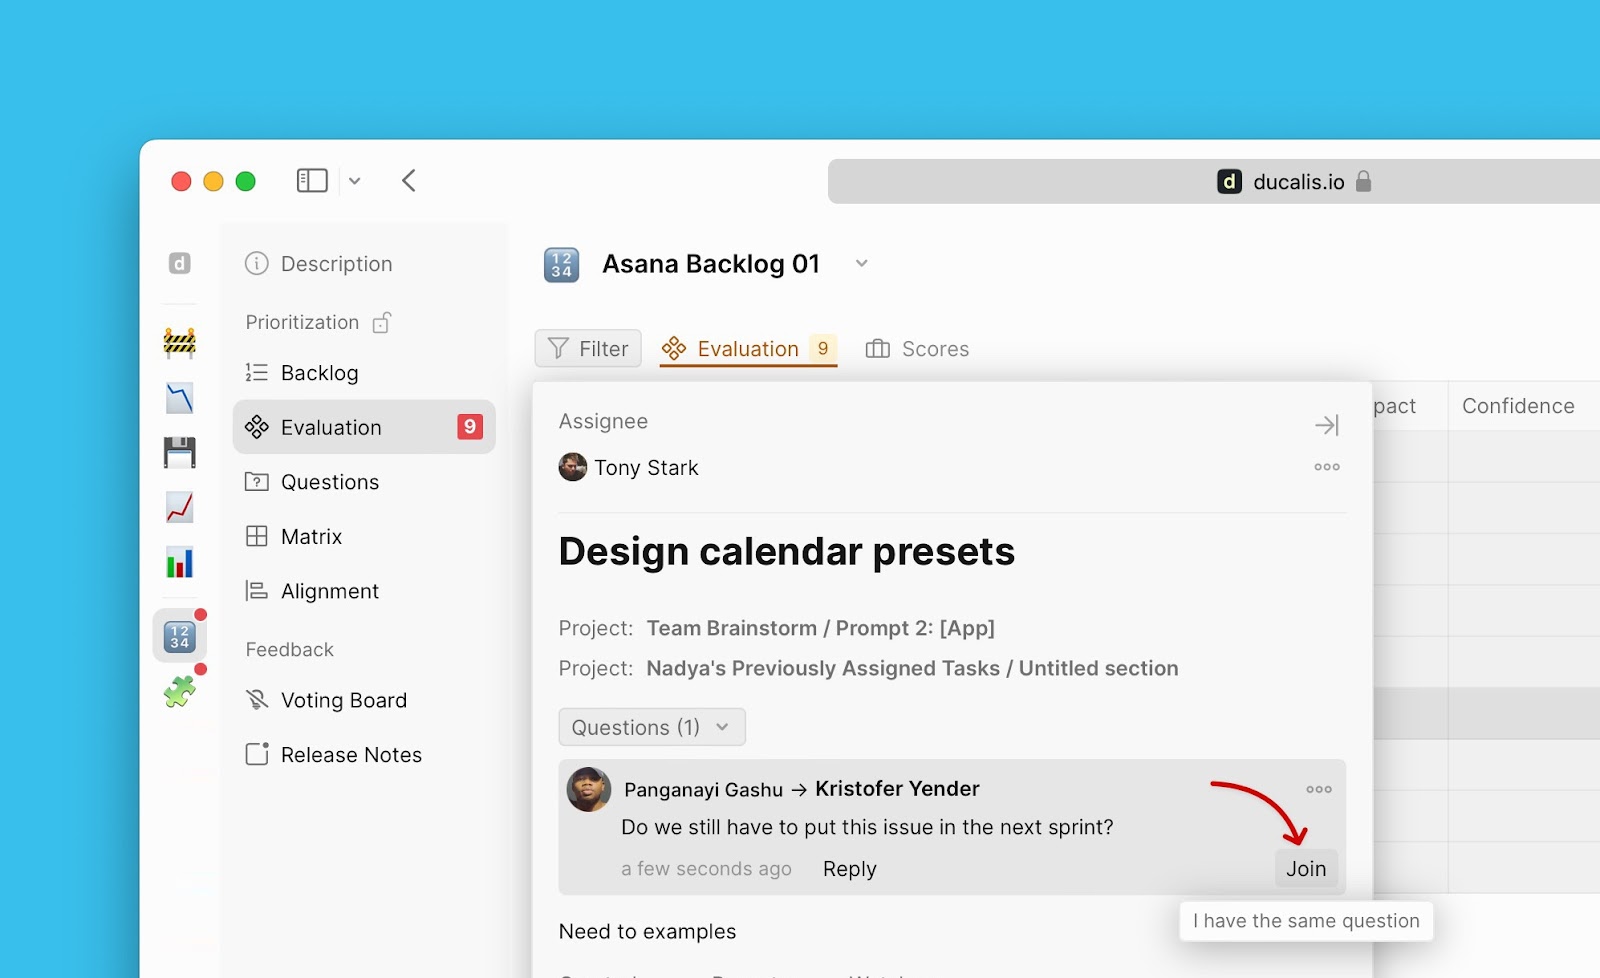Collapse the issue panel with arrow icon

tap(1327, 425)
